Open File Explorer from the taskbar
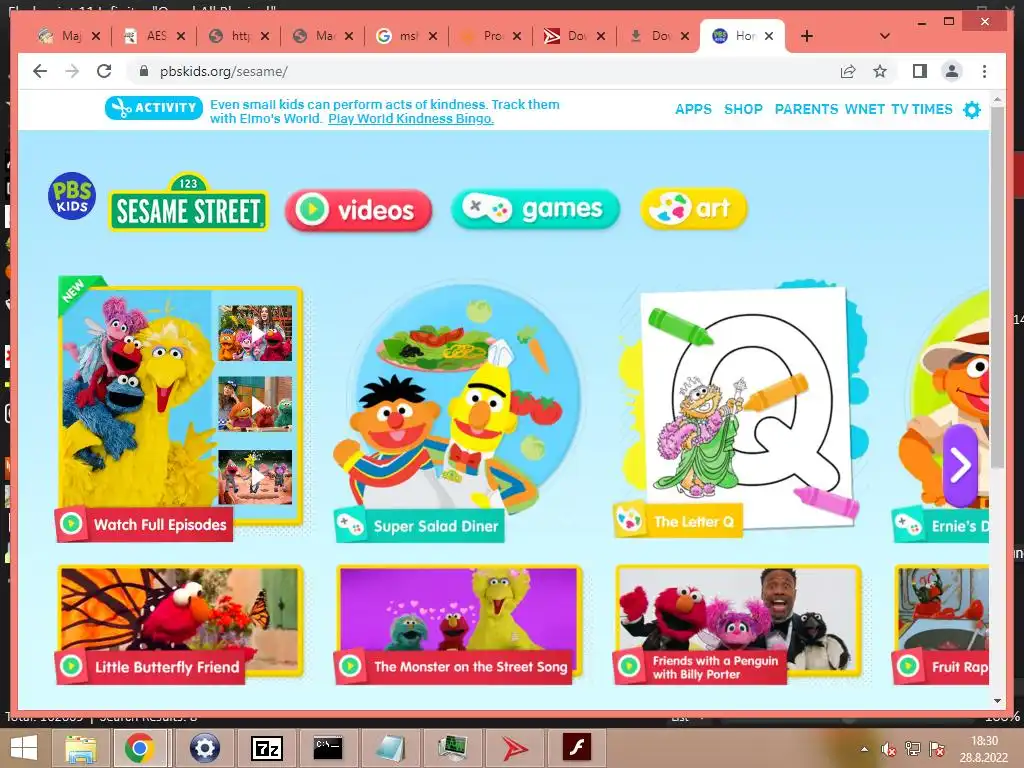Viewport: 1024px width, 768px height. click(81, 748)
